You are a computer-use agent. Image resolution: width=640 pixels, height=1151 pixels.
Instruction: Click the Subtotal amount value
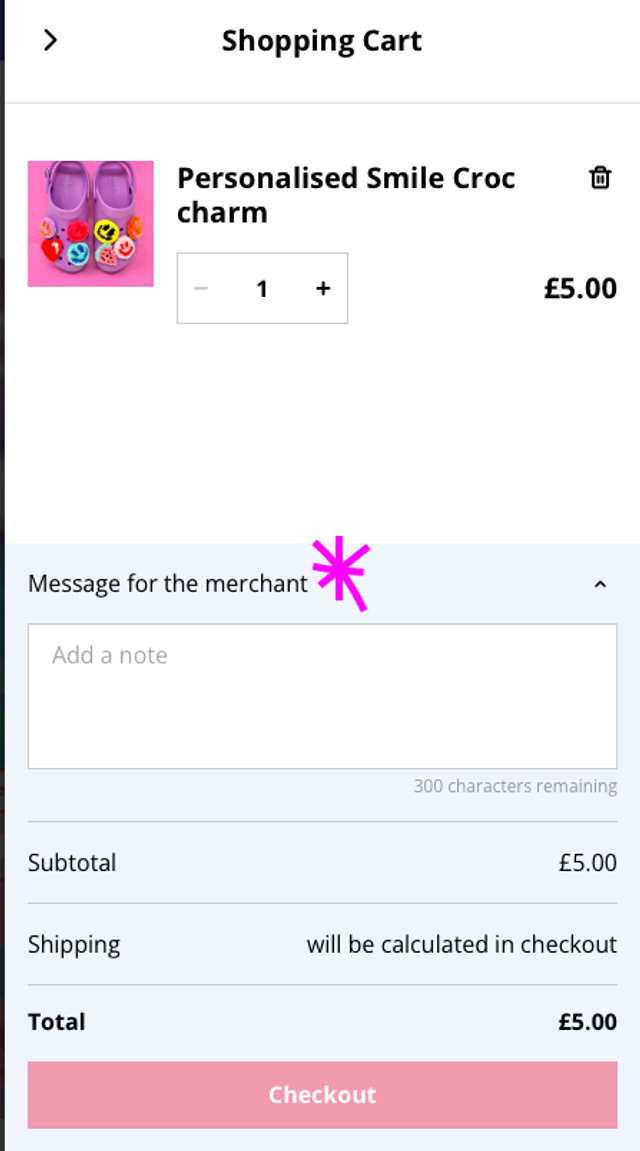point(587,862)
